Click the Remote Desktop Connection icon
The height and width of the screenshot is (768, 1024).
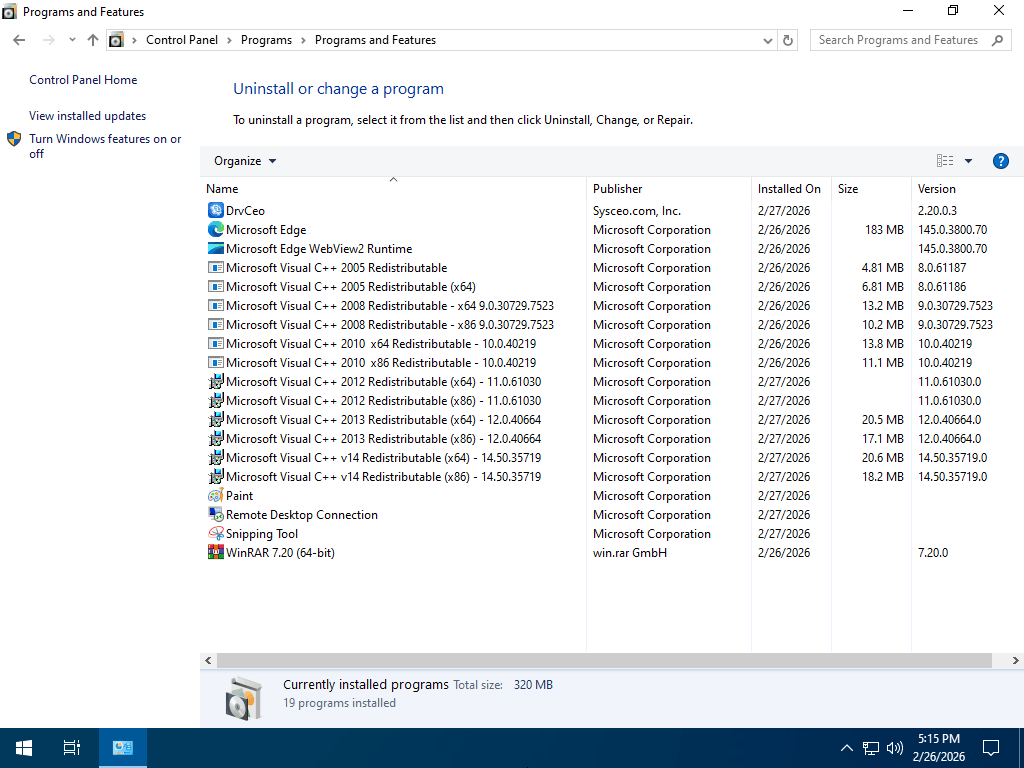point(216,515)
